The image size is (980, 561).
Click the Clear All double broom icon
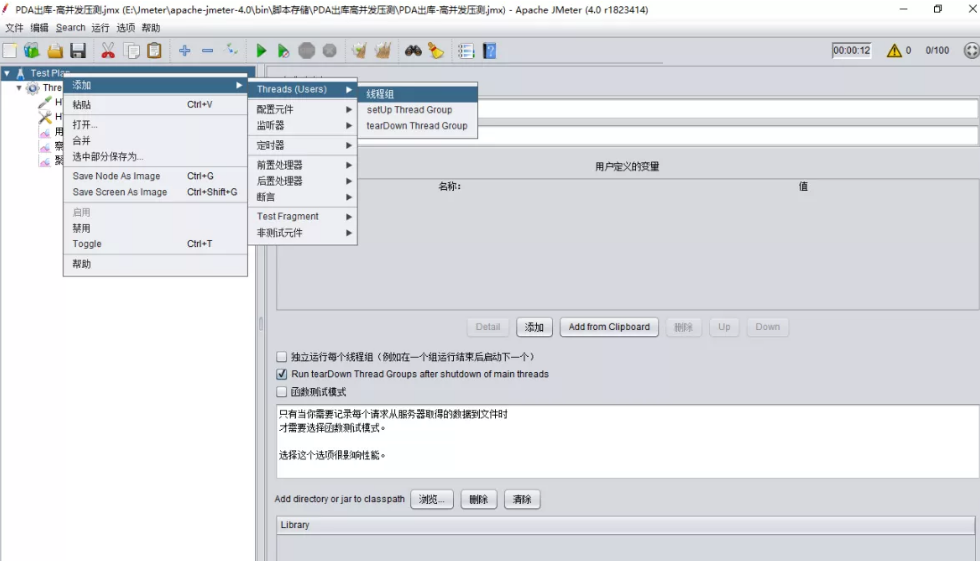point(382,51)
